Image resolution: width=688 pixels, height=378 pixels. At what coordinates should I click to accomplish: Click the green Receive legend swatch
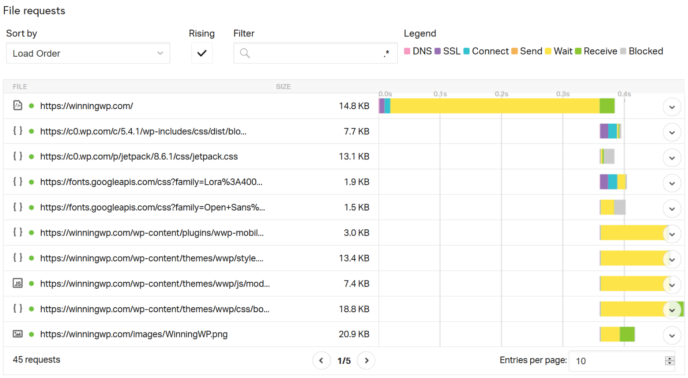(x=578, y=51)
